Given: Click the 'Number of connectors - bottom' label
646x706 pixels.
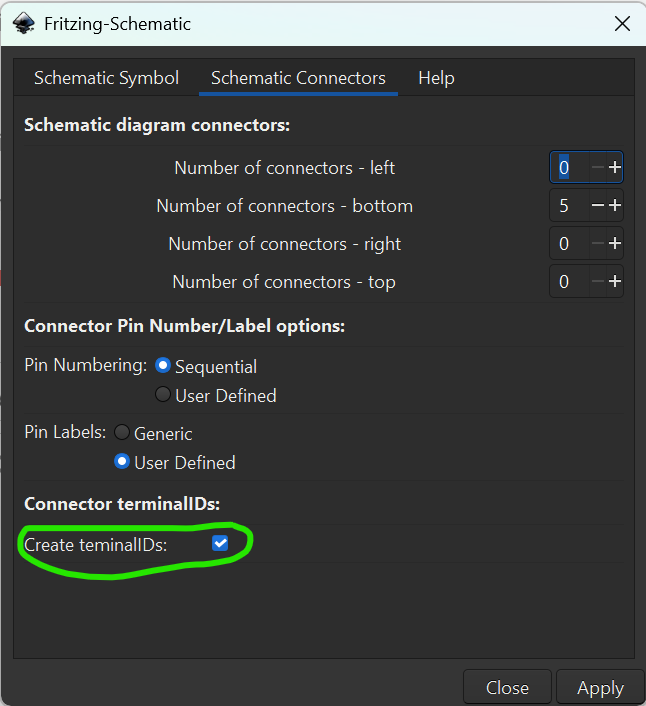Looking at the screenshot, I should pos(285,206).
